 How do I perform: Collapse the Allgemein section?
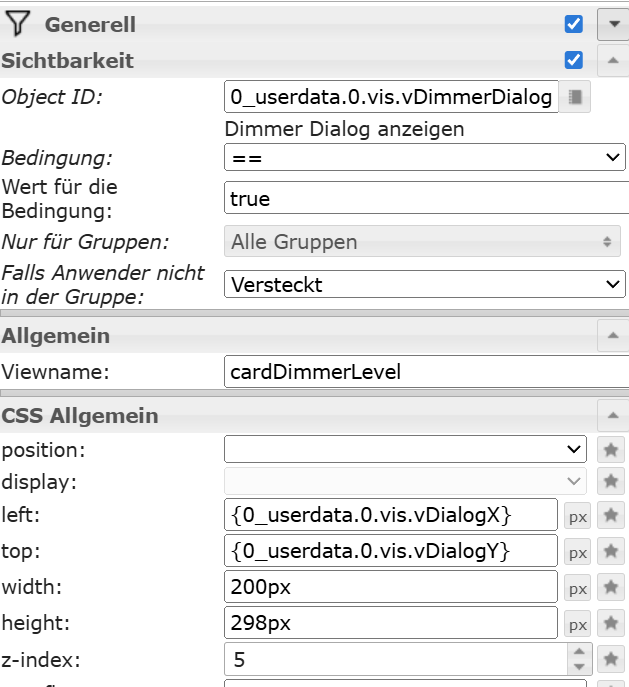click(612, 335)
